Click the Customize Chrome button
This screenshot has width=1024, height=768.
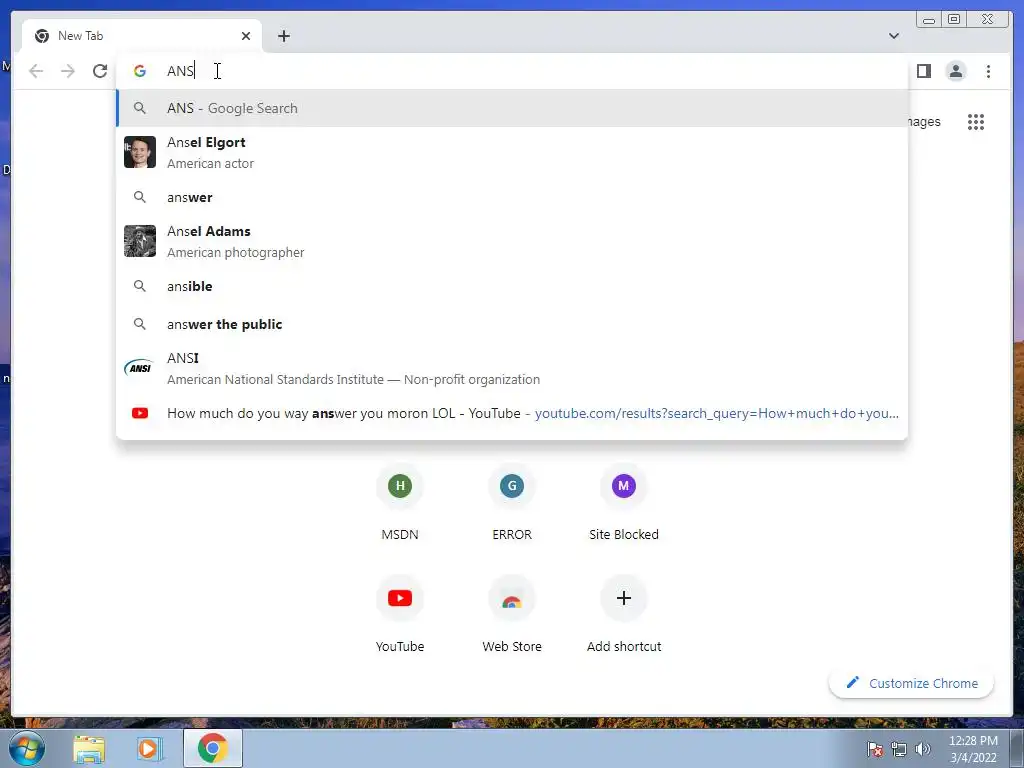click(x=912, y=683)
